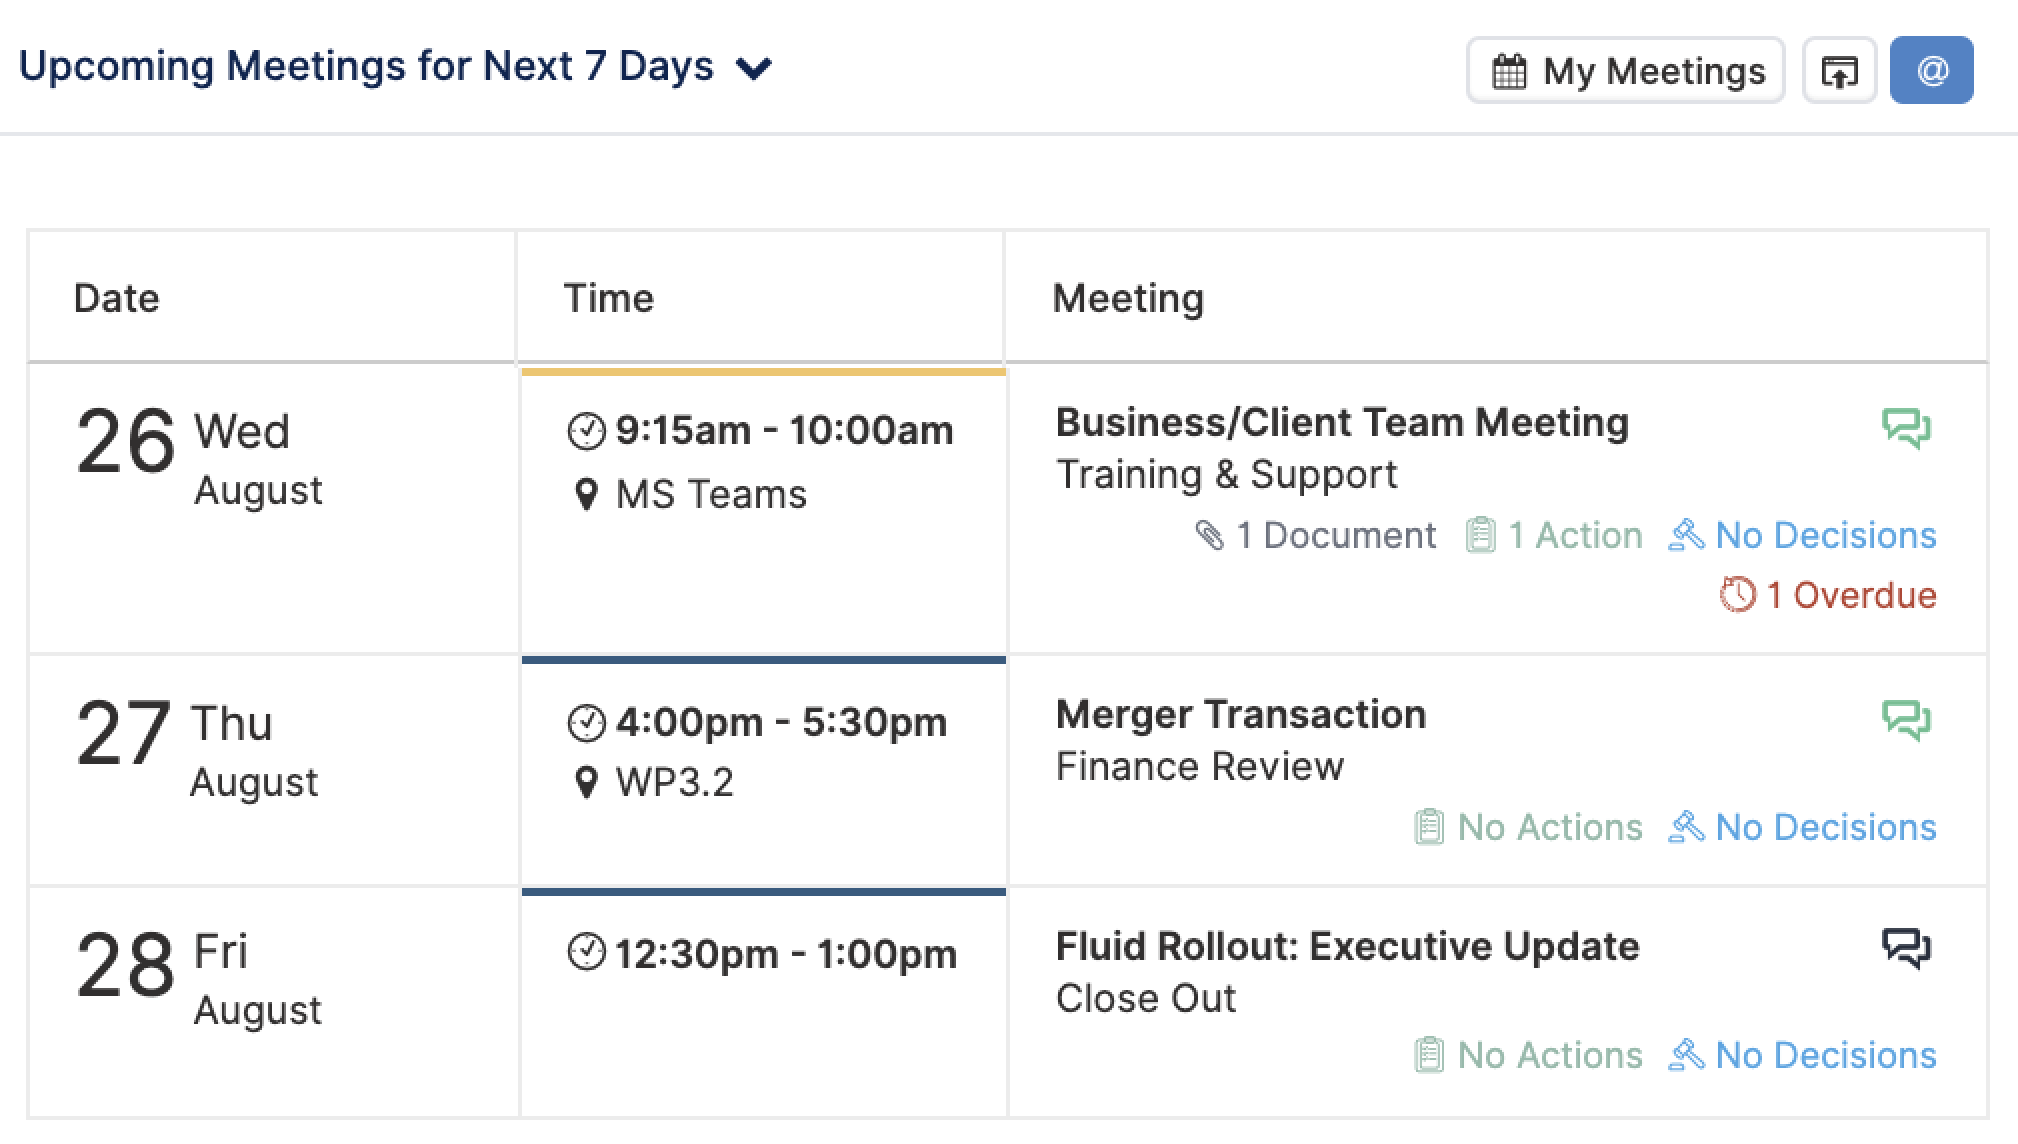
Task: Click the overdue clock icon
Action: pyautogui.click(x=1737, y=594)
